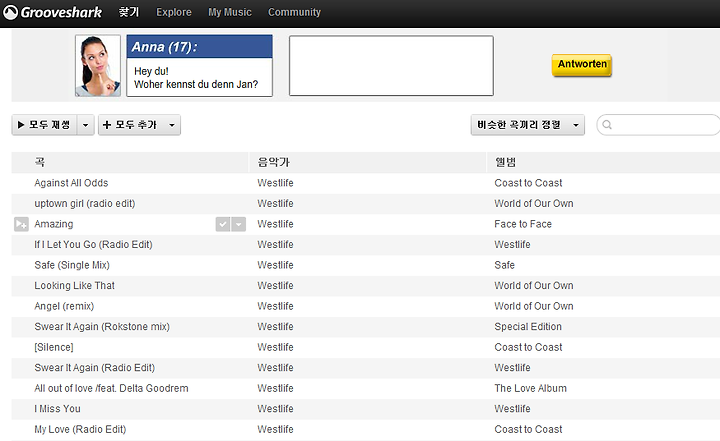This screenshot has width=720, height=441.
Task: Select Swear It Again (Rokstone mix)
Action: point(102,327)
